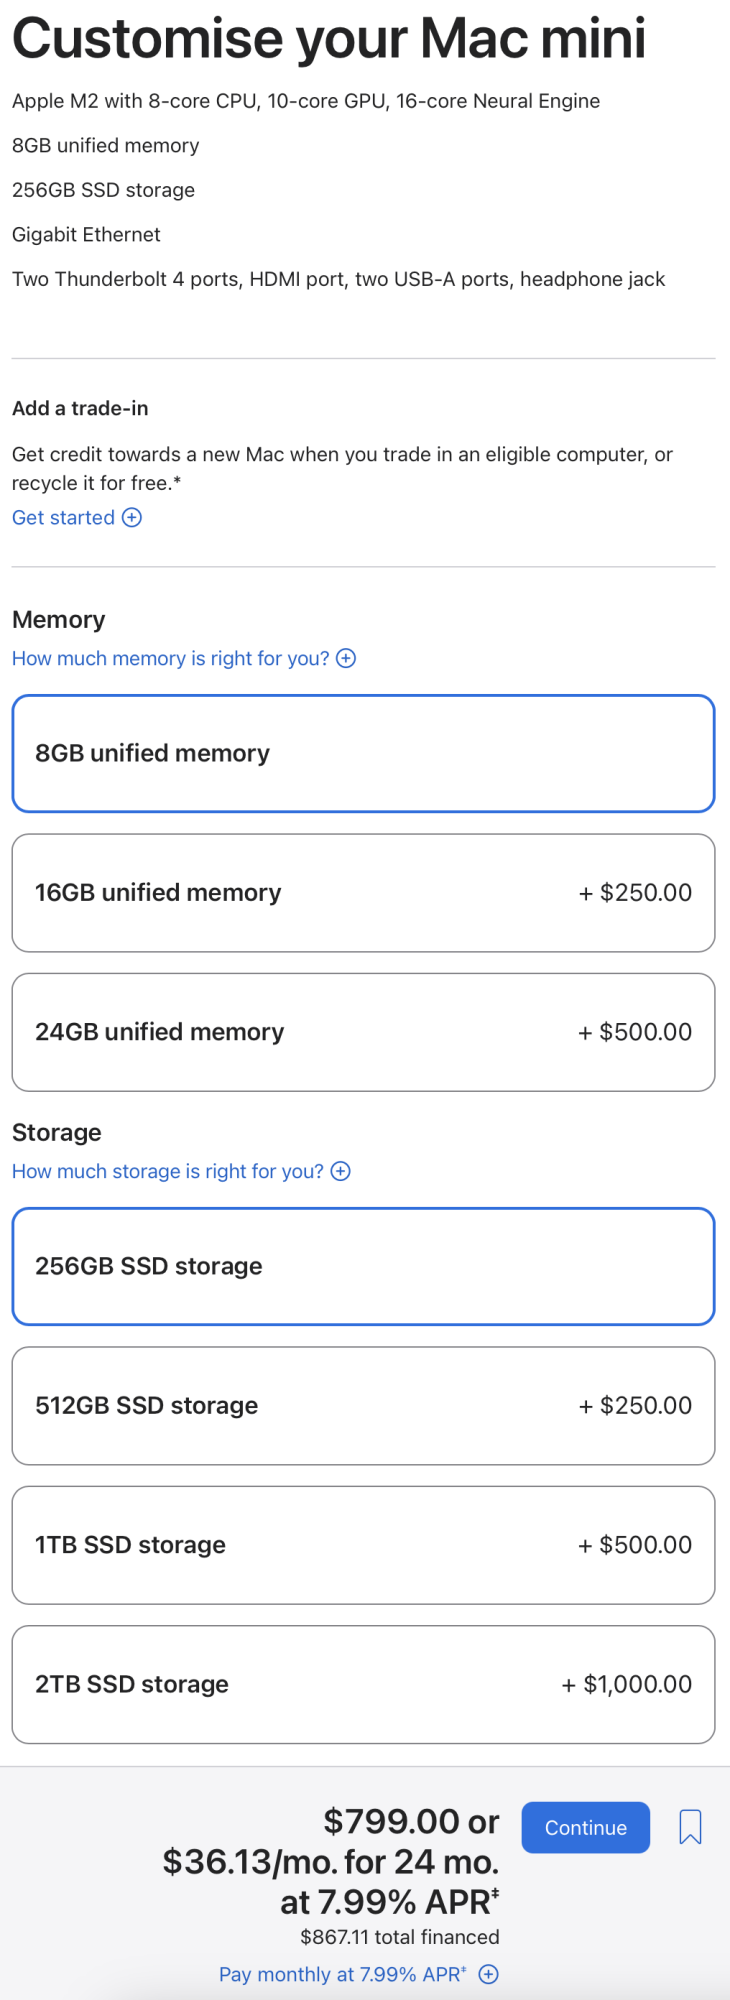730x2000 pixels.
Task: Click plus icon next to memory help question
Action: pos(346,658)
